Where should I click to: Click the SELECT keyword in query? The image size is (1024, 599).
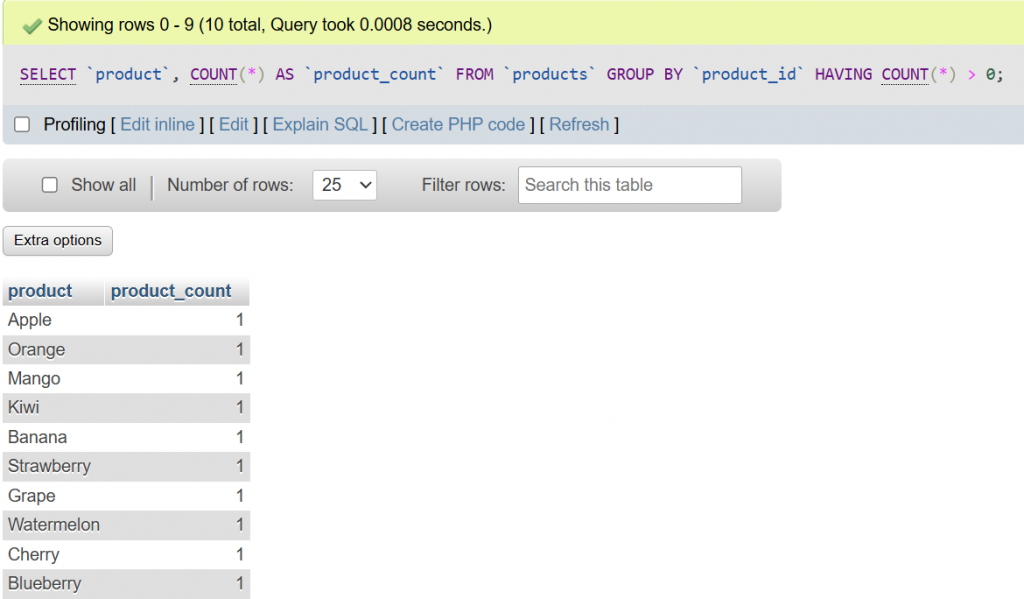click(48, 75)
